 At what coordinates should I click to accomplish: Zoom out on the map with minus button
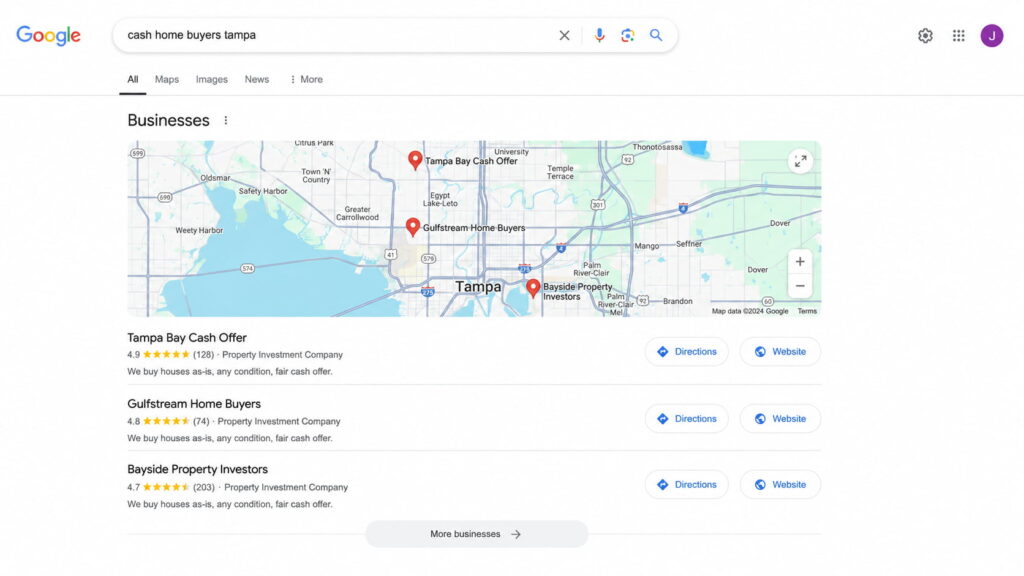[800, 286]
